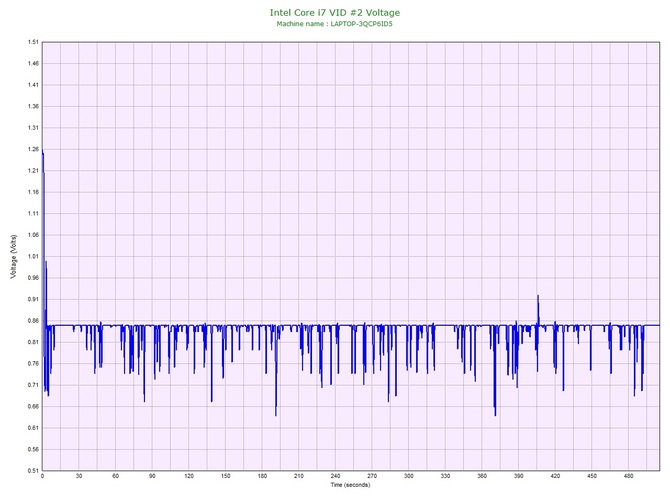Click the 1.36 value on voltage axis
This screenshot has height=502, width=670.
33,106
